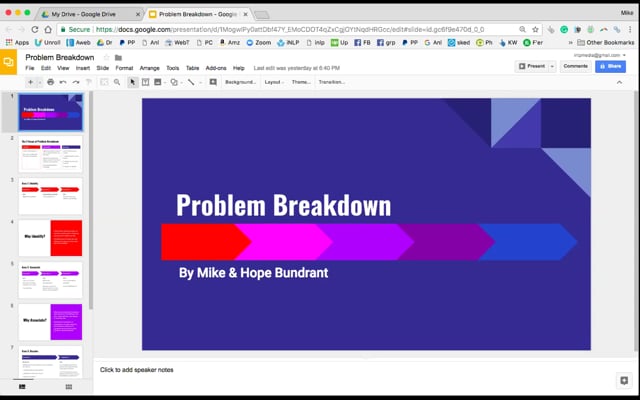Switch to grid view of slides

69,386
